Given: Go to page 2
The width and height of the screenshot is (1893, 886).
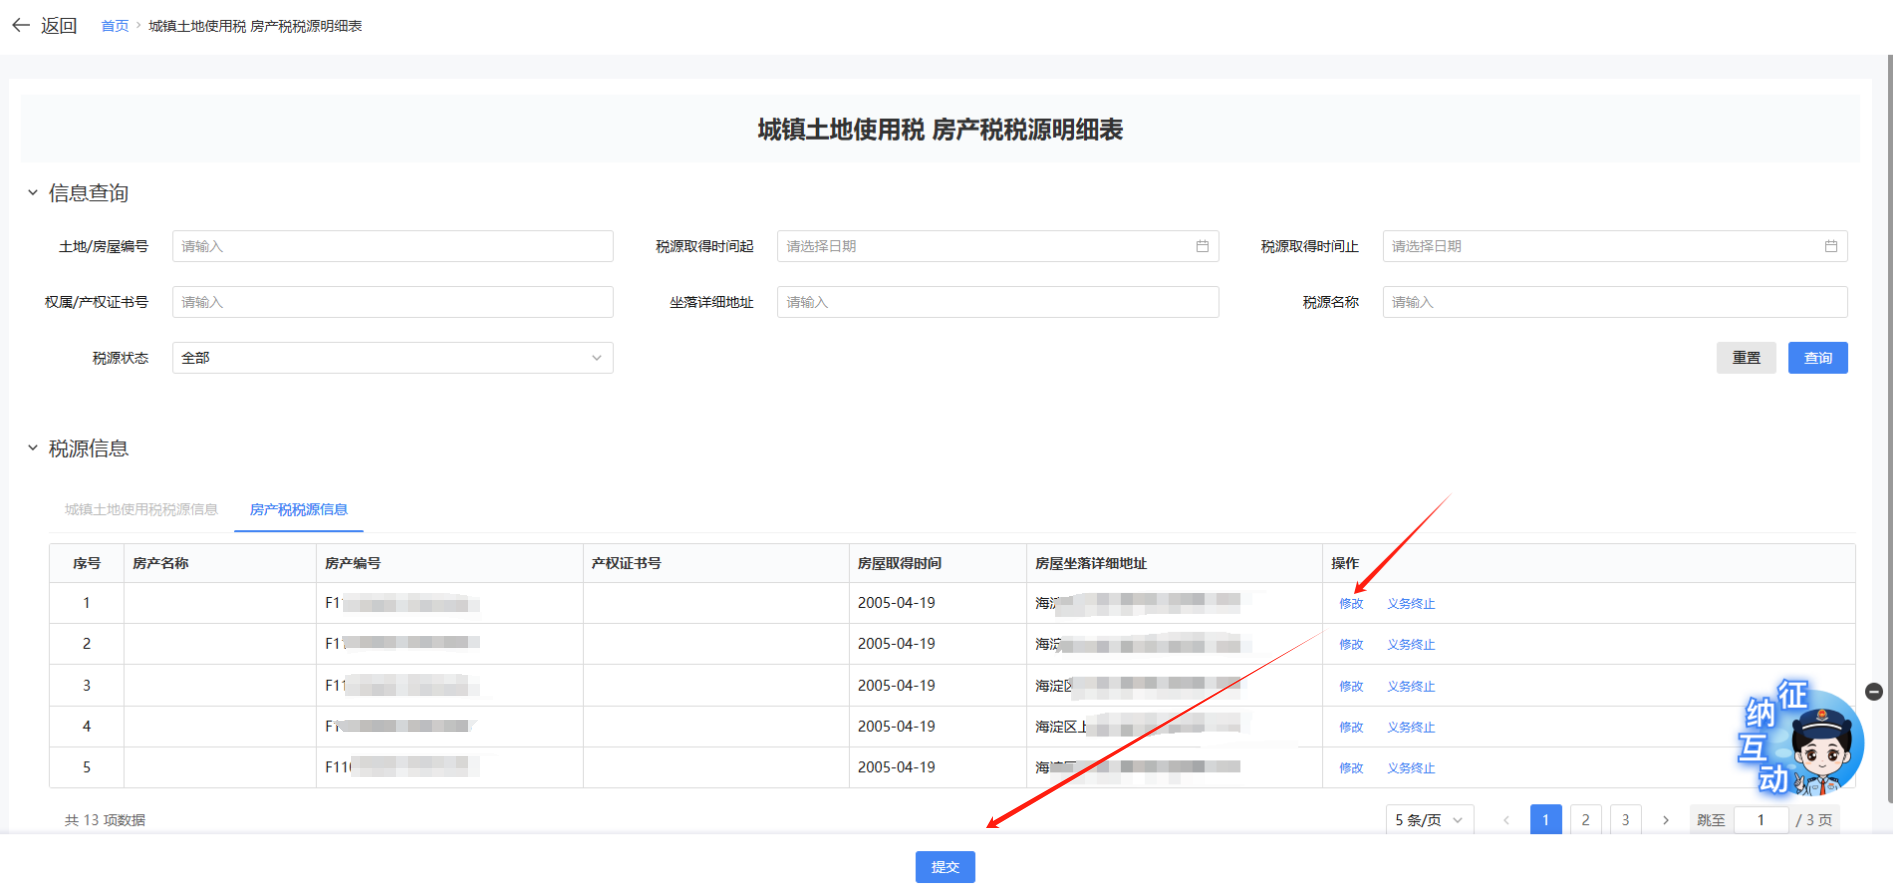Looking at the screenshot, I should [x=1585, y=820].
